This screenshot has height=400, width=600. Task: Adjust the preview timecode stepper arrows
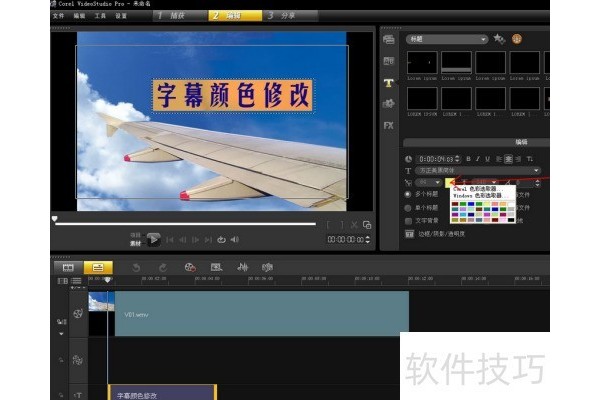click(x=368, y=240)
